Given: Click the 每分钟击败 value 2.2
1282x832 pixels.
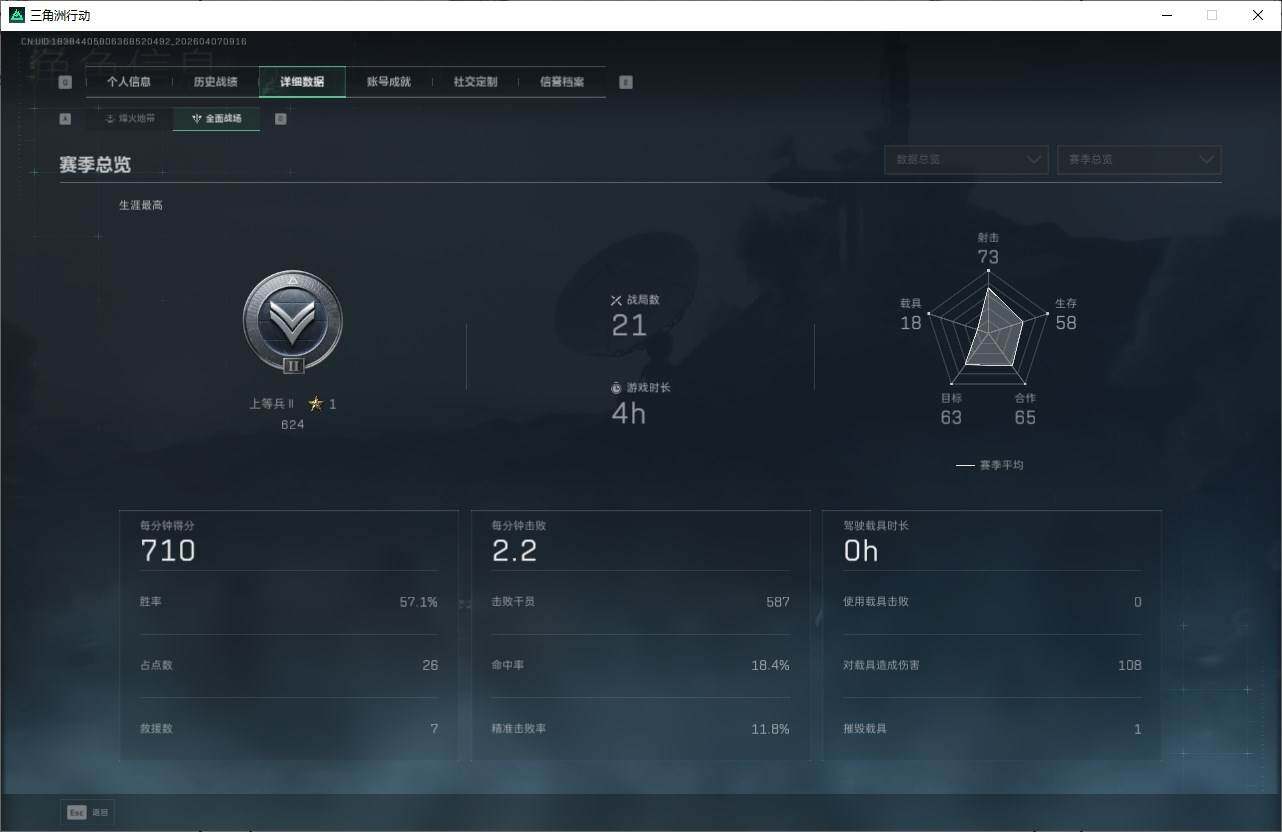Looking at the screenshot, I should click(x=515, y=551).
